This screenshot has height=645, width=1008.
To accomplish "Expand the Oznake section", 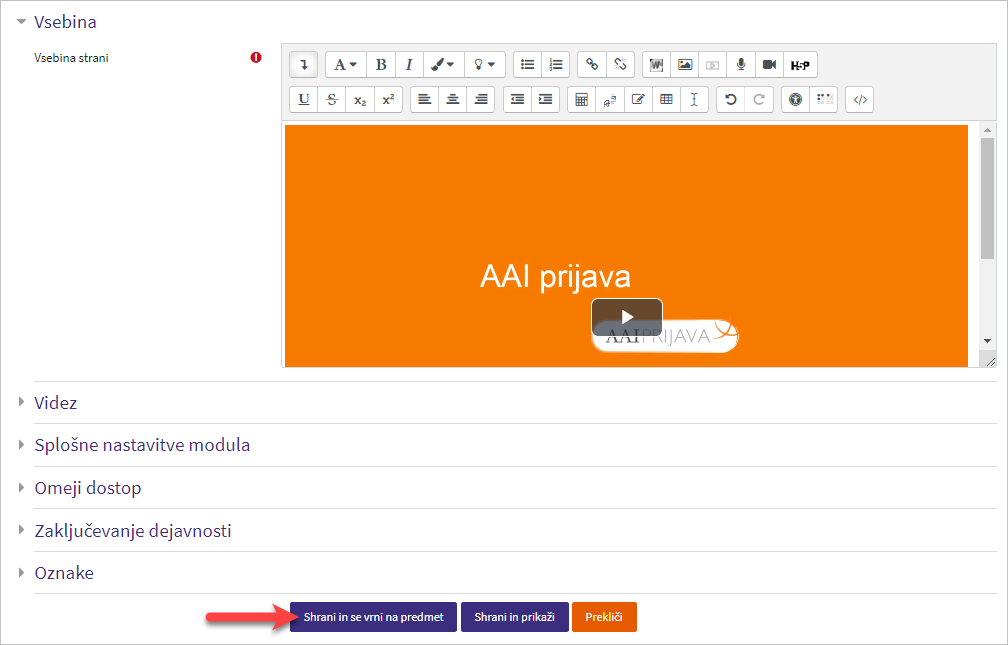I will tap(64, 573).
